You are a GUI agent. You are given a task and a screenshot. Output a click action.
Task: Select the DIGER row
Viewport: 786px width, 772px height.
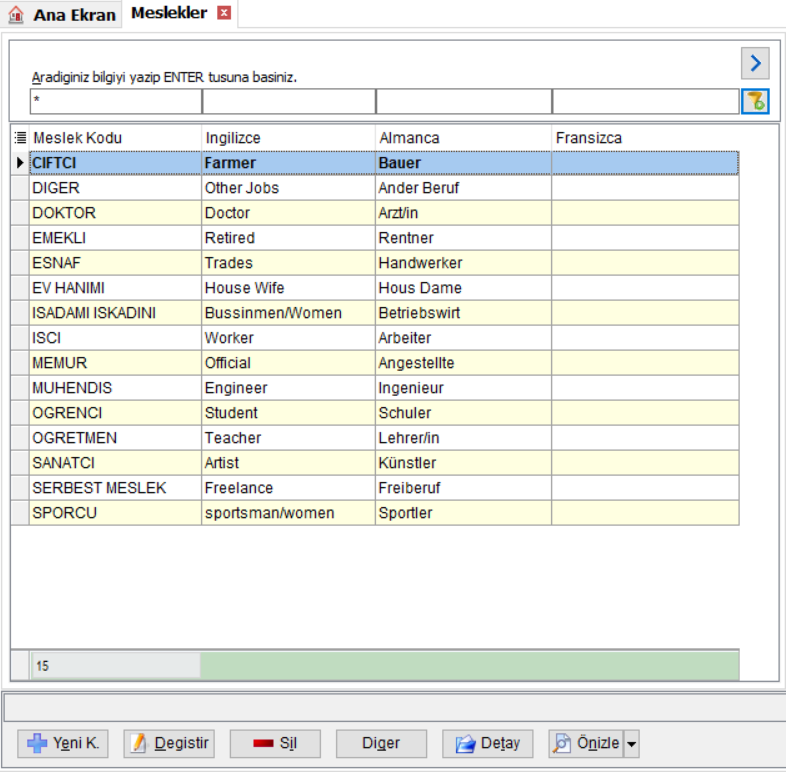384,188
